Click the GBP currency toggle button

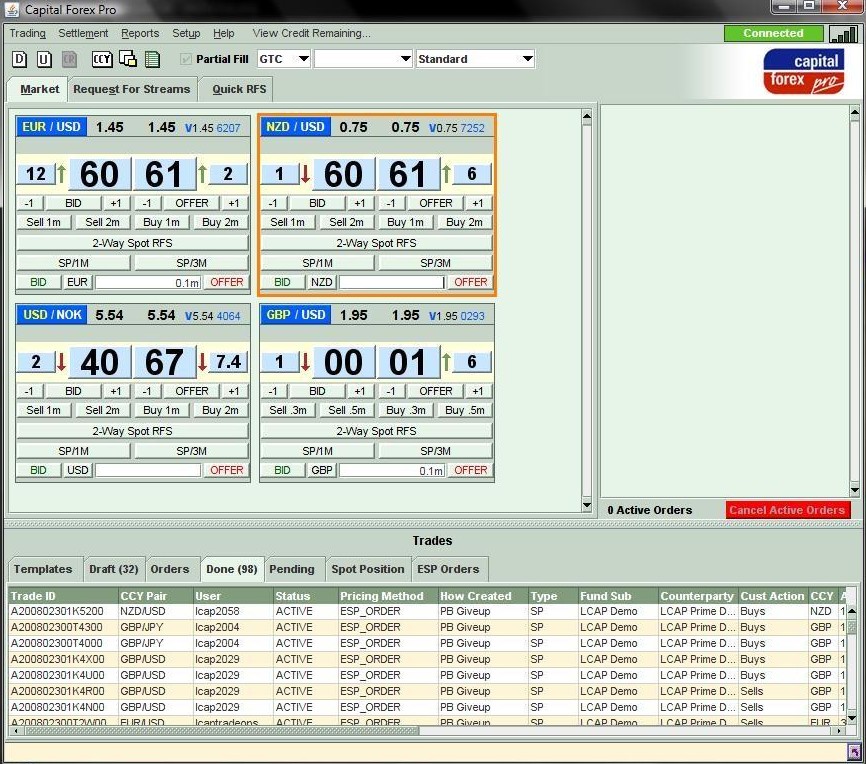coord(321,470)
